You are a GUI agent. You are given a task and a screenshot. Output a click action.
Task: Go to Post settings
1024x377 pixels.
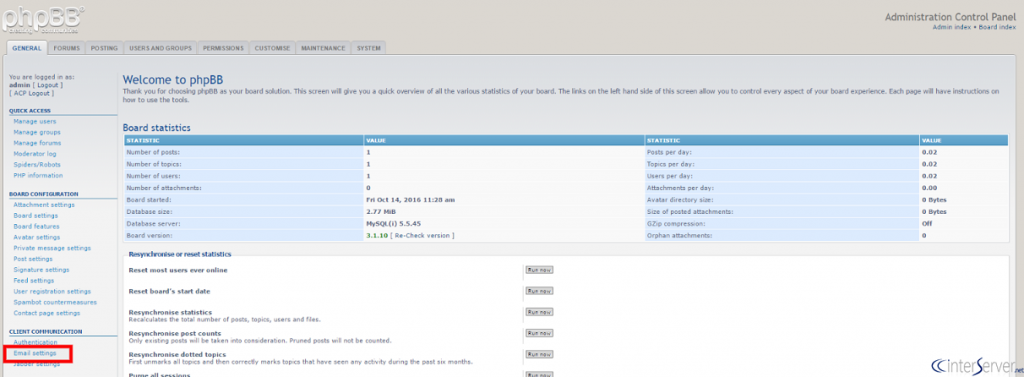[x=33, y=259]
